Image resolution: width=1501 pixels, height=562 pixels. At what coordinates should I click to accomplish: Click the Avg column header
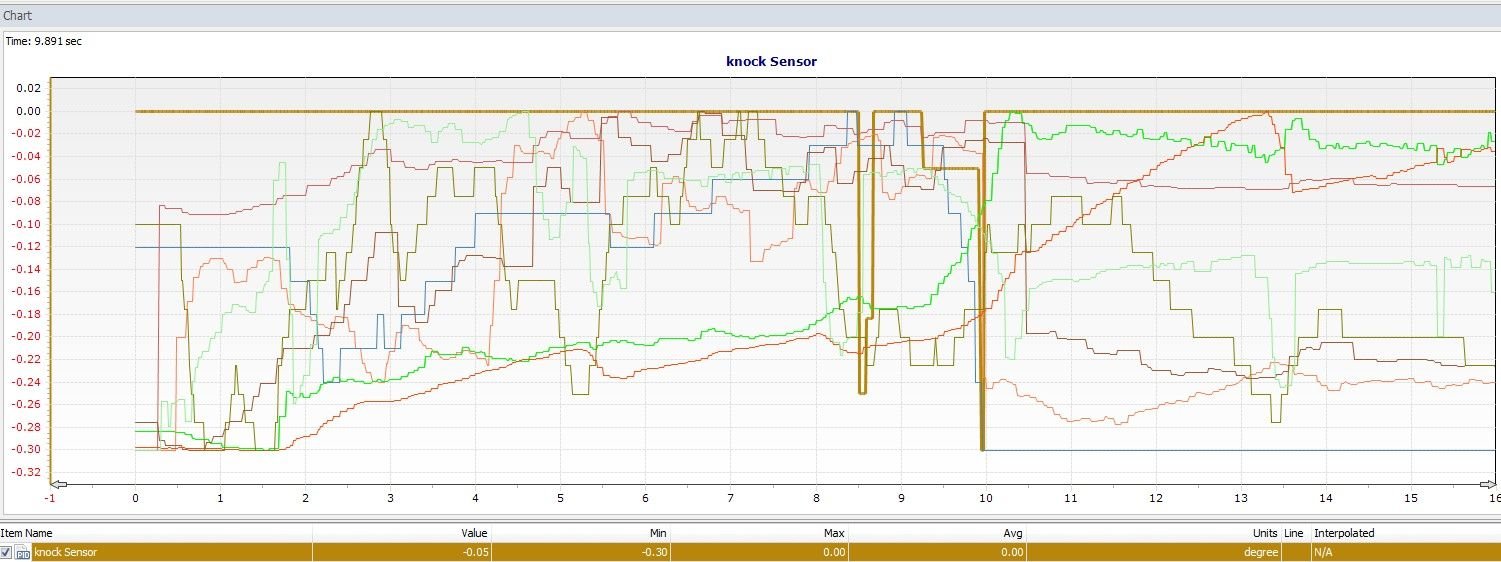click(1013, 533)
